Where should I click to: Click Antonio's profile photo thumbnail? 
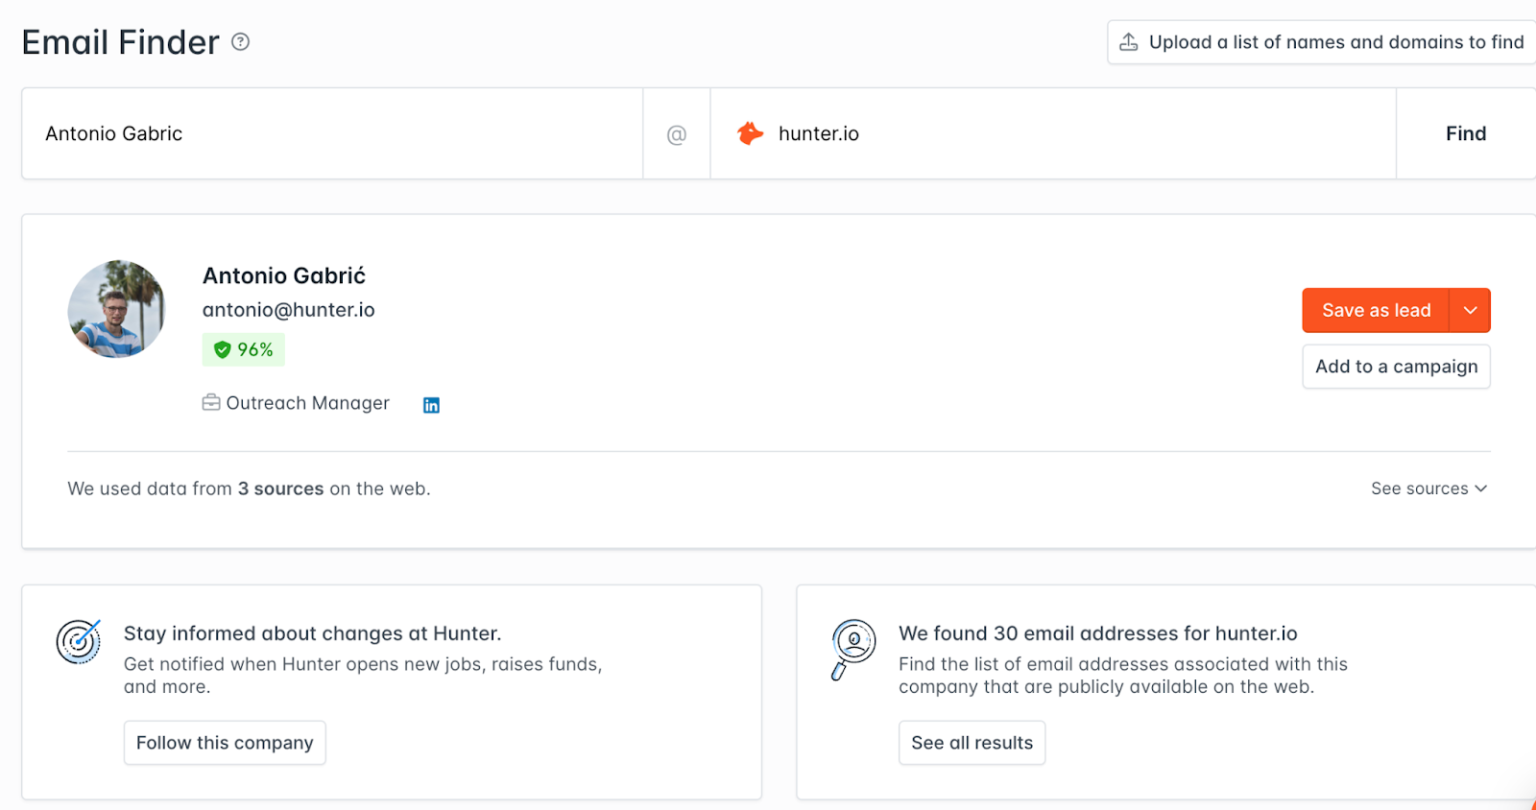(x=117, y=309)
